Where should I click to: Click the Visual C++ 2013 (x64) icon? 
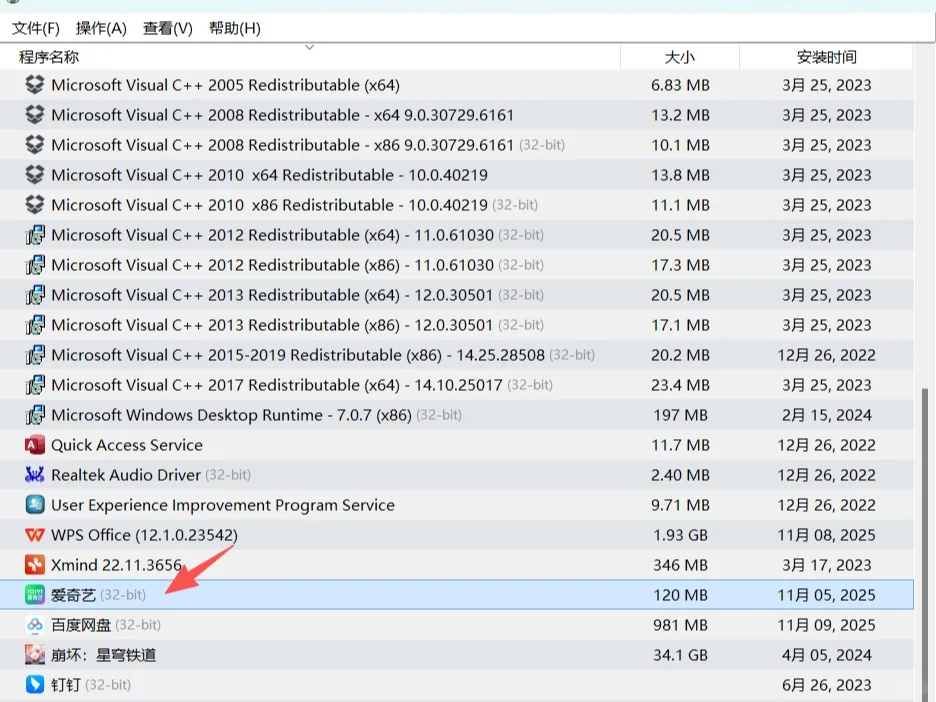[x=35, y=295]
